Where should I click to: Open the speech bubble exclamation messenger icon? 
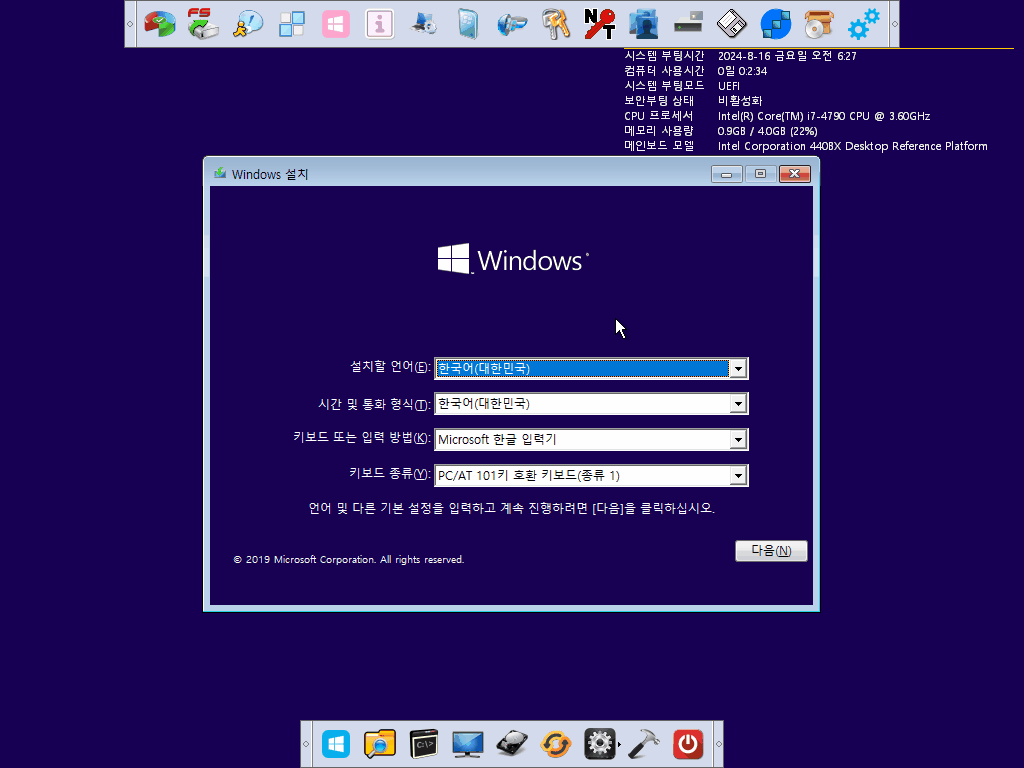click(x=248, y=24)
